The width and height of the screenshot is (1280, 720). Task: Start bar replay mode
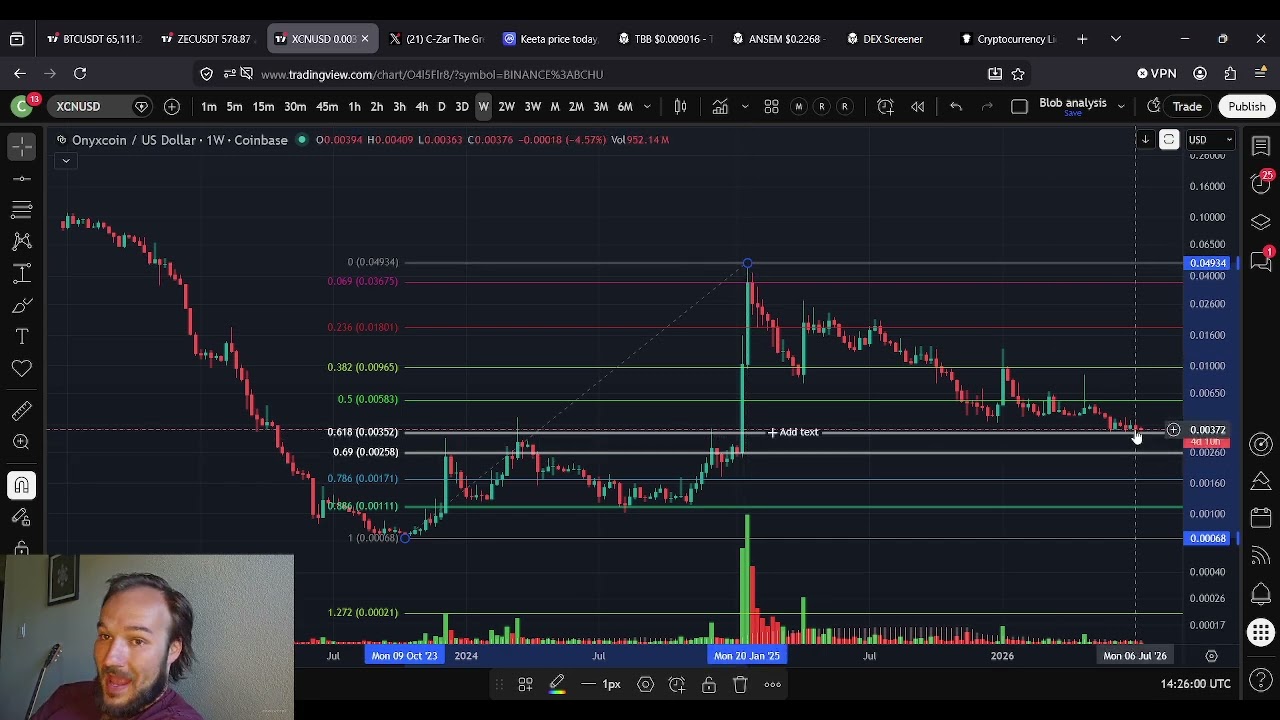[917, 106]
